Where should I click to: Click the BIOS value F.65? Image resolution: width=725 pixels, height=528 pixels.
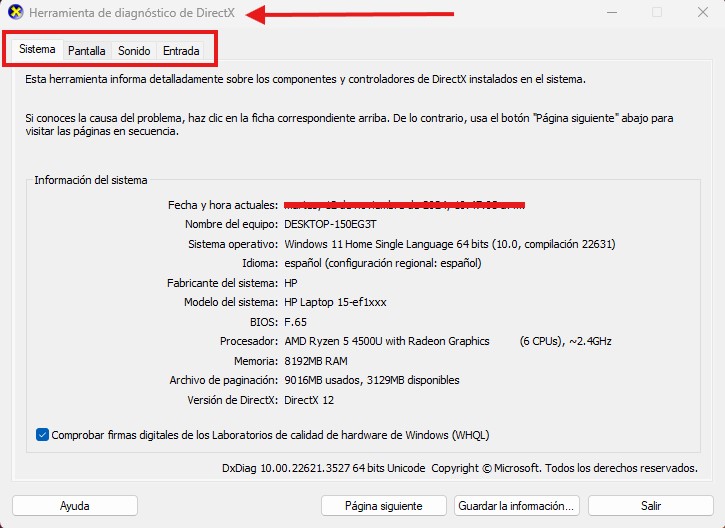tap(295, 322)
